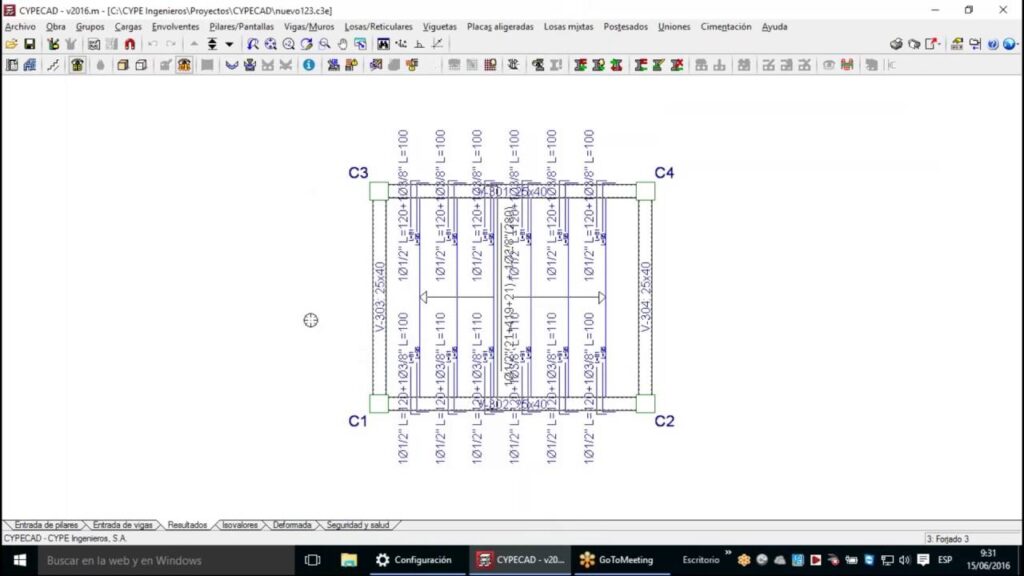Click the zoom magnifier icon
Viewport: 1024px width, 576px height.
324,44
